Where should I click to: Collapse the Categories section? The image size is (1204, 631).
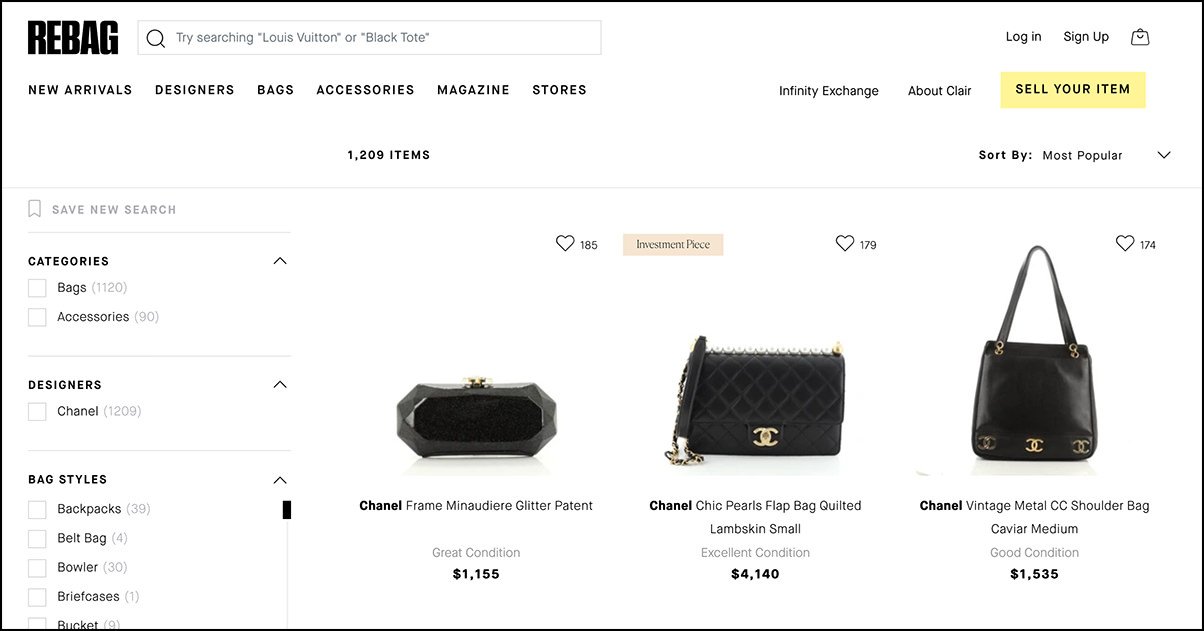coord(280,260)
